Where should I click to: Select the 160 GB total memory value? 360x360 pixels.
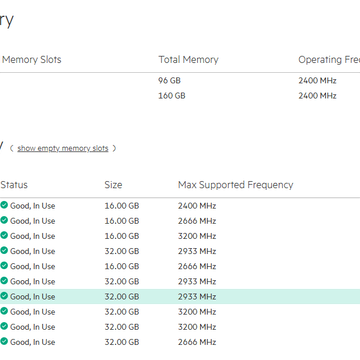coord(172,96)
